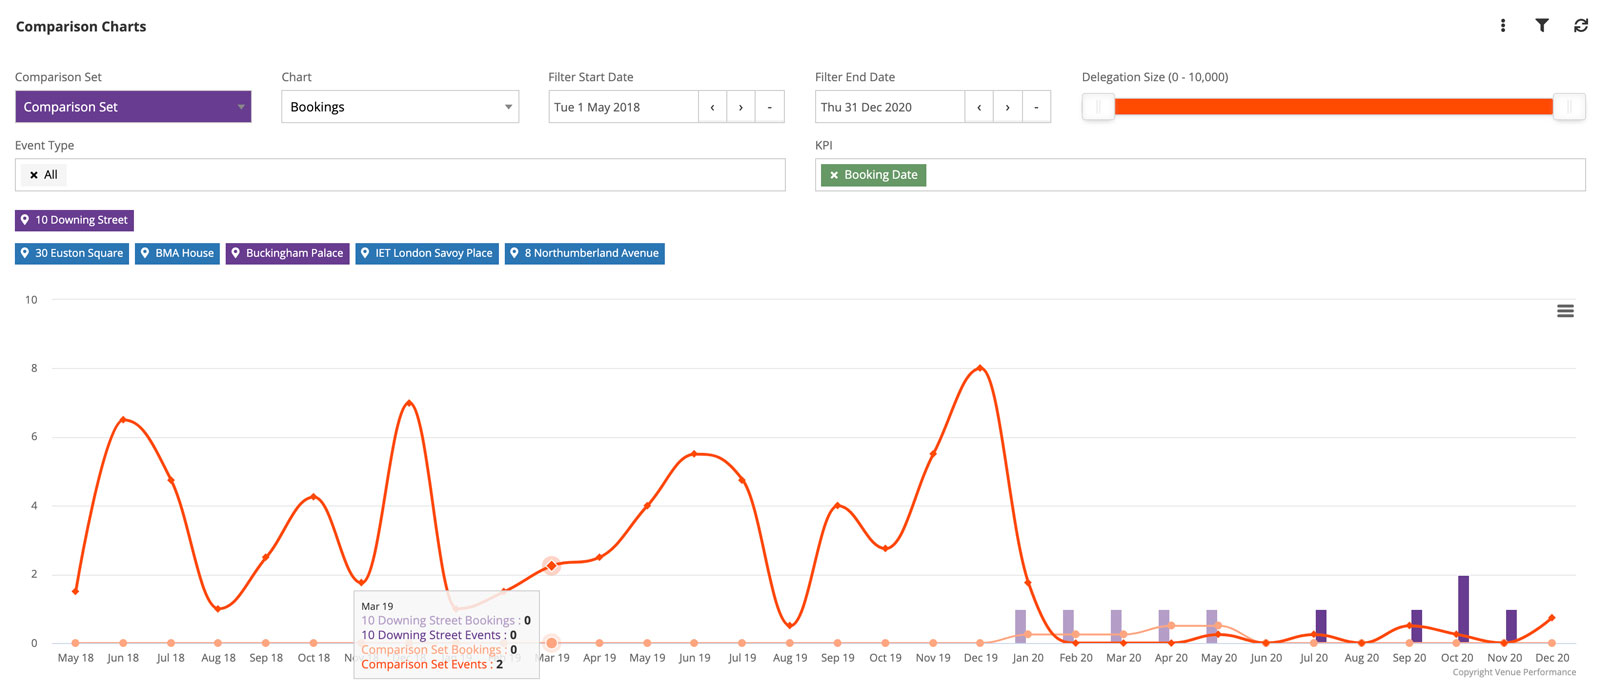The image size is (1600, 694).
Task: Step Filter Start Date to previous
Action: [712, 107]
